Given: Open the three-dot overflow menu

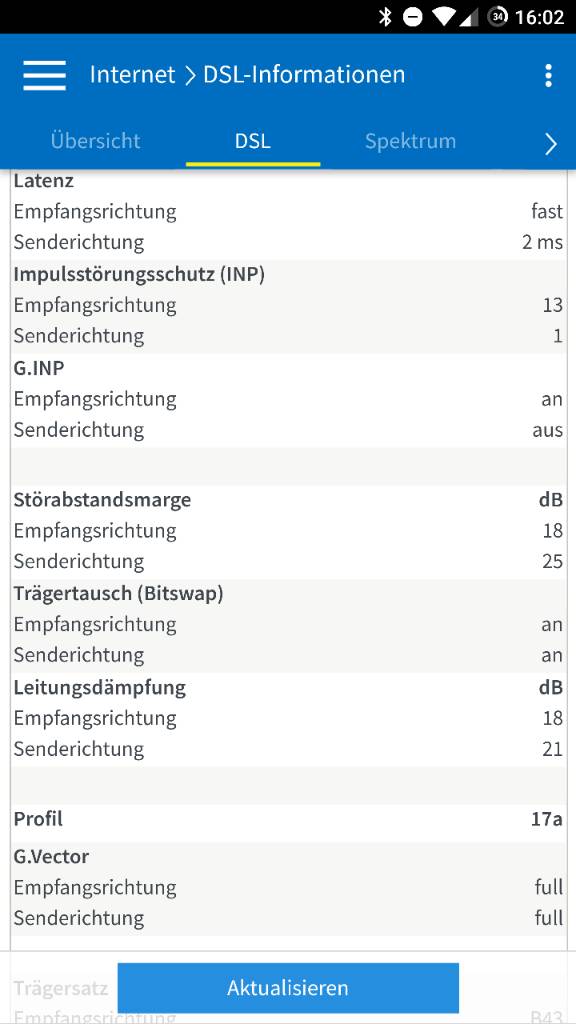Looking at the screenshot, I should (547, 75).
